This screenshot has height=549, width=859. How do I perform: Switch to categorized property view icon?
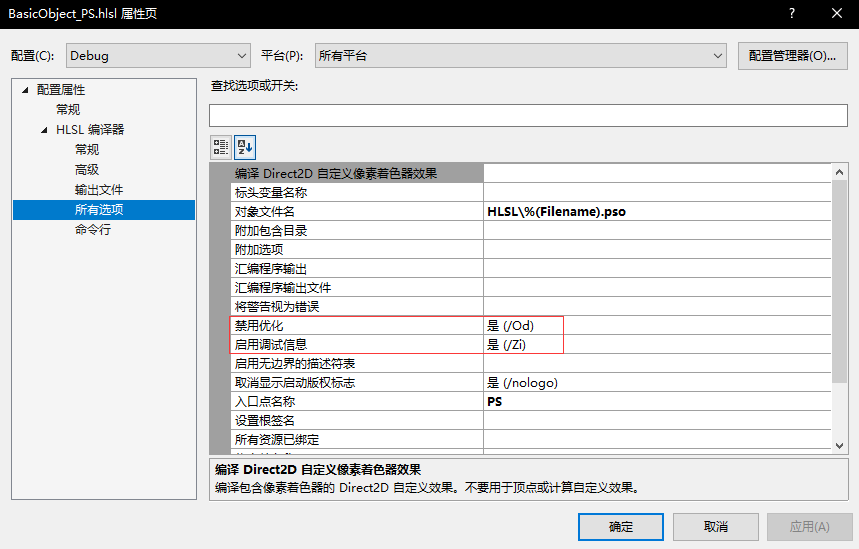click(221, 147)
